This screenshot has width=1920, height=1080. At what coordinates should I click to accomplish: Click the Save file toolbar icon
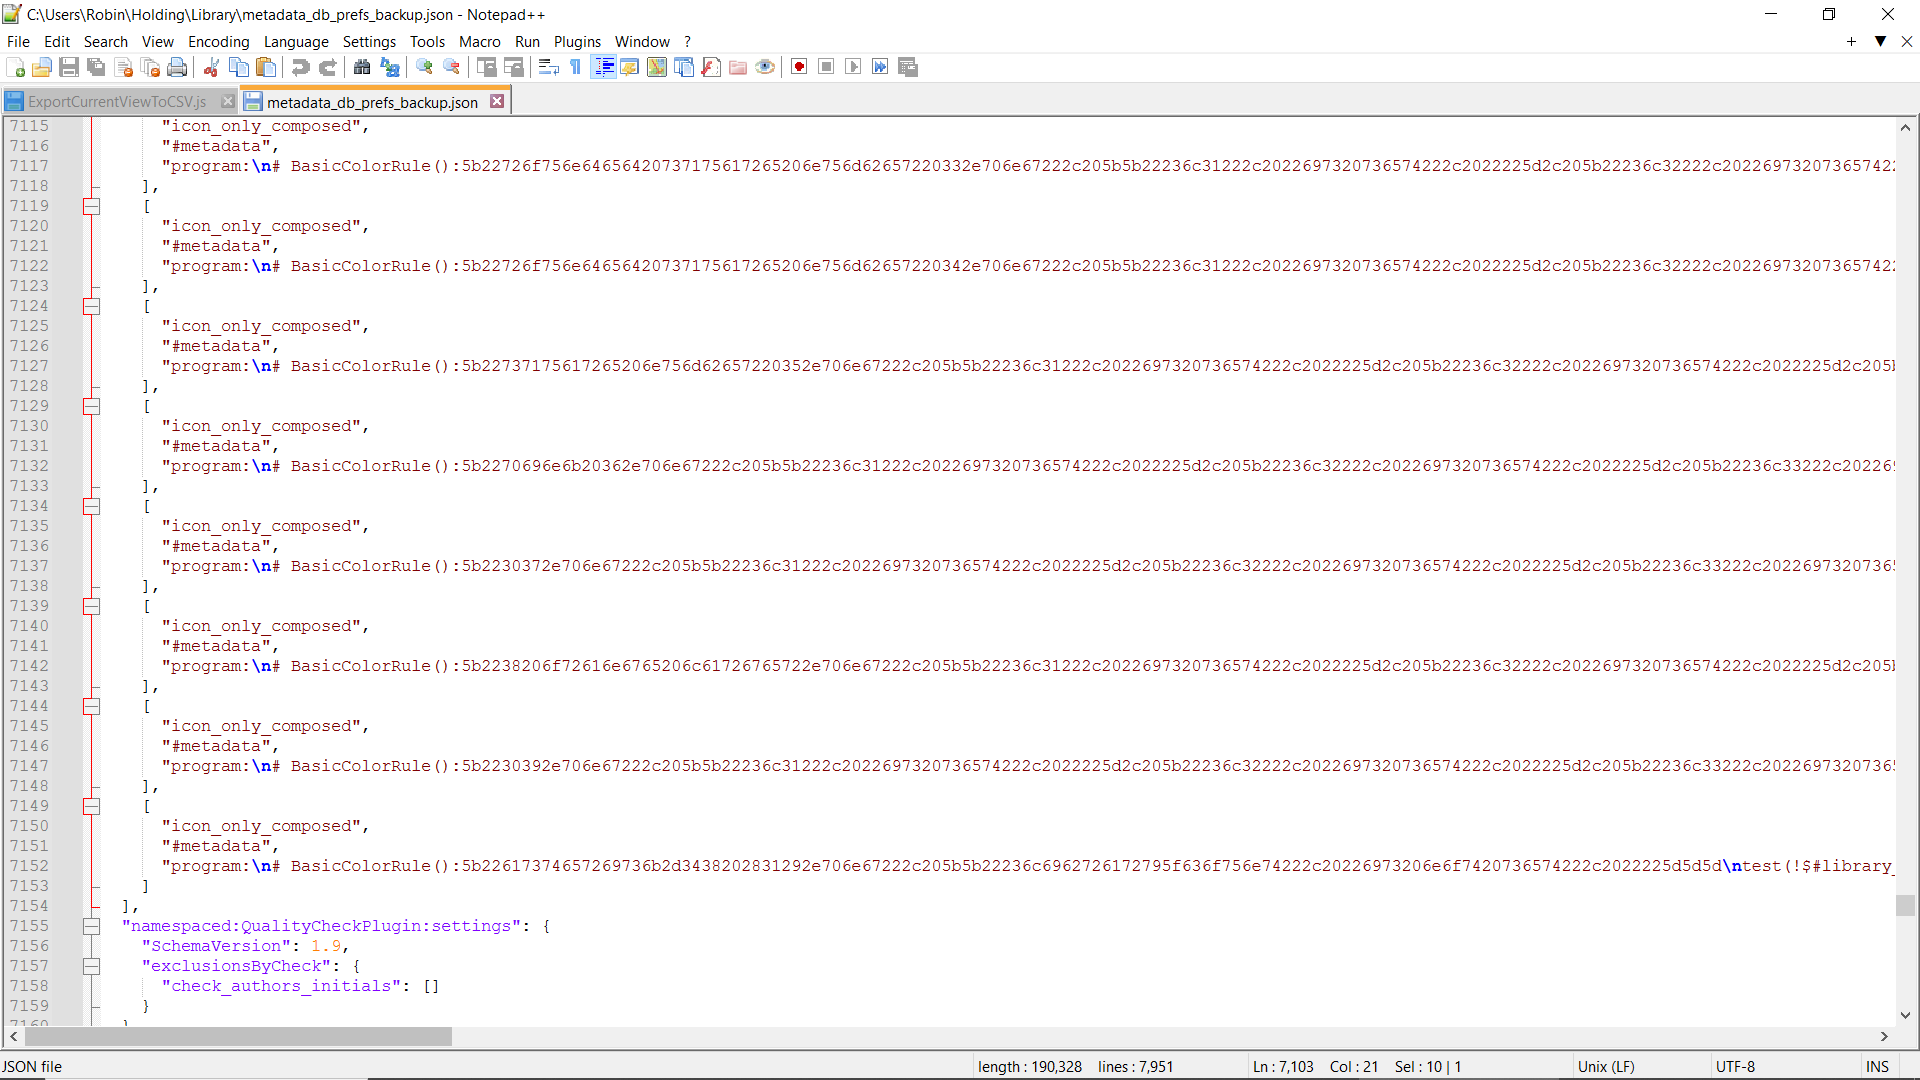(69, 67)
